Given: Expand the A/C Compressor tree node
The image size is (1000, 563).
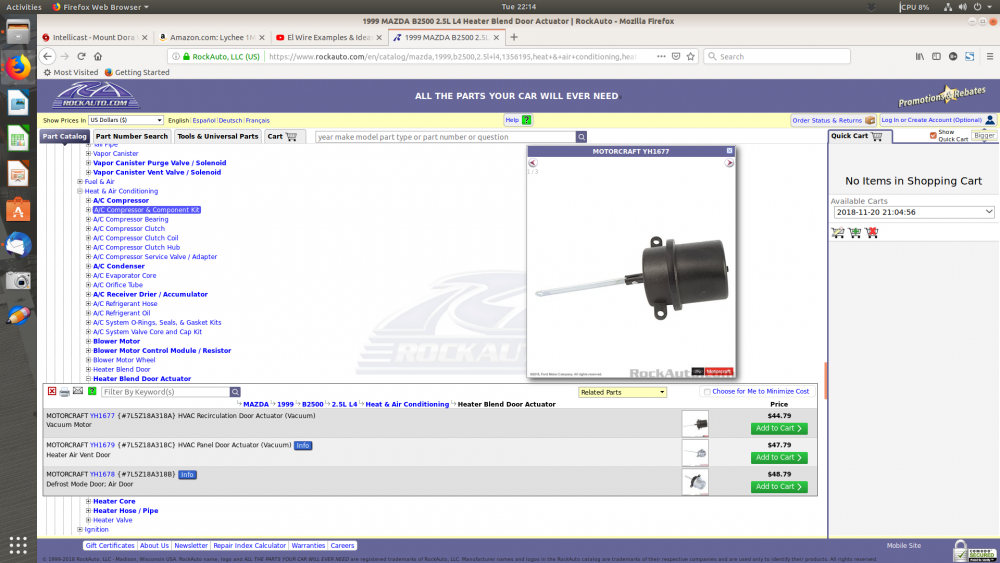Looking at the screenshot, I should click(89, 201).
